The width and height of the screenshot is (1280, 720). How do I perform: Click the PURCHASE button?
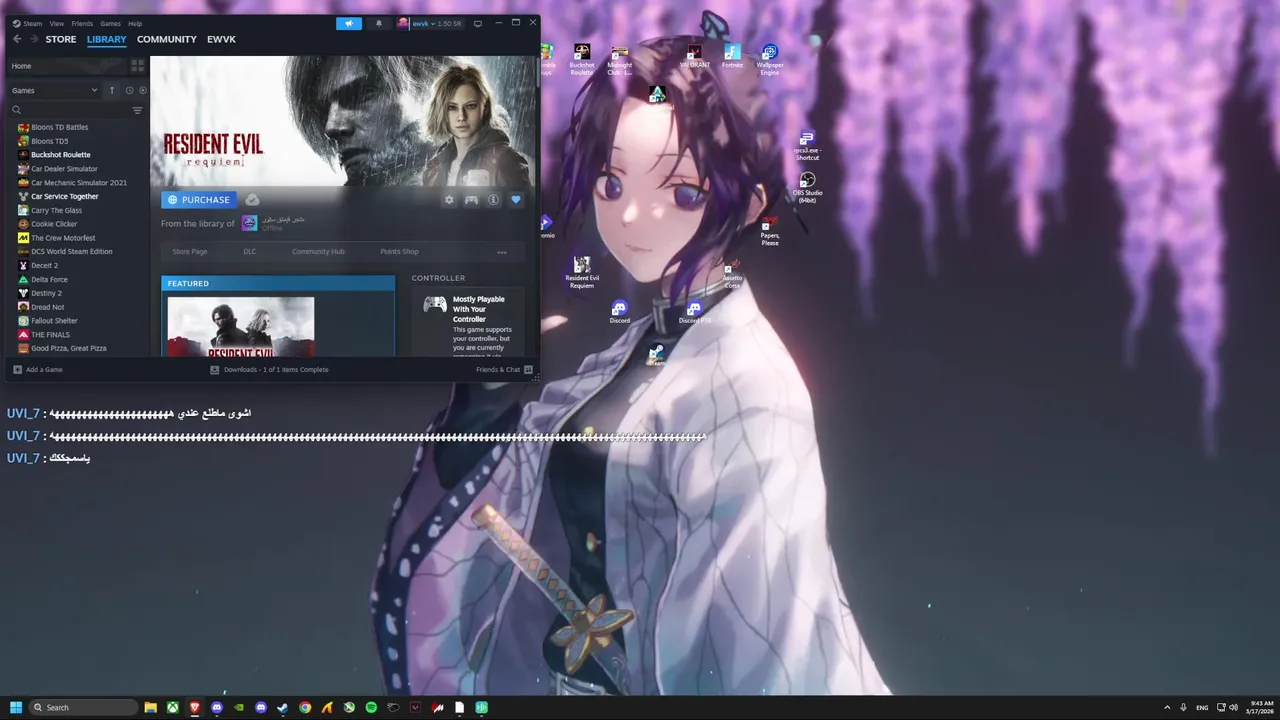point(199,200)
